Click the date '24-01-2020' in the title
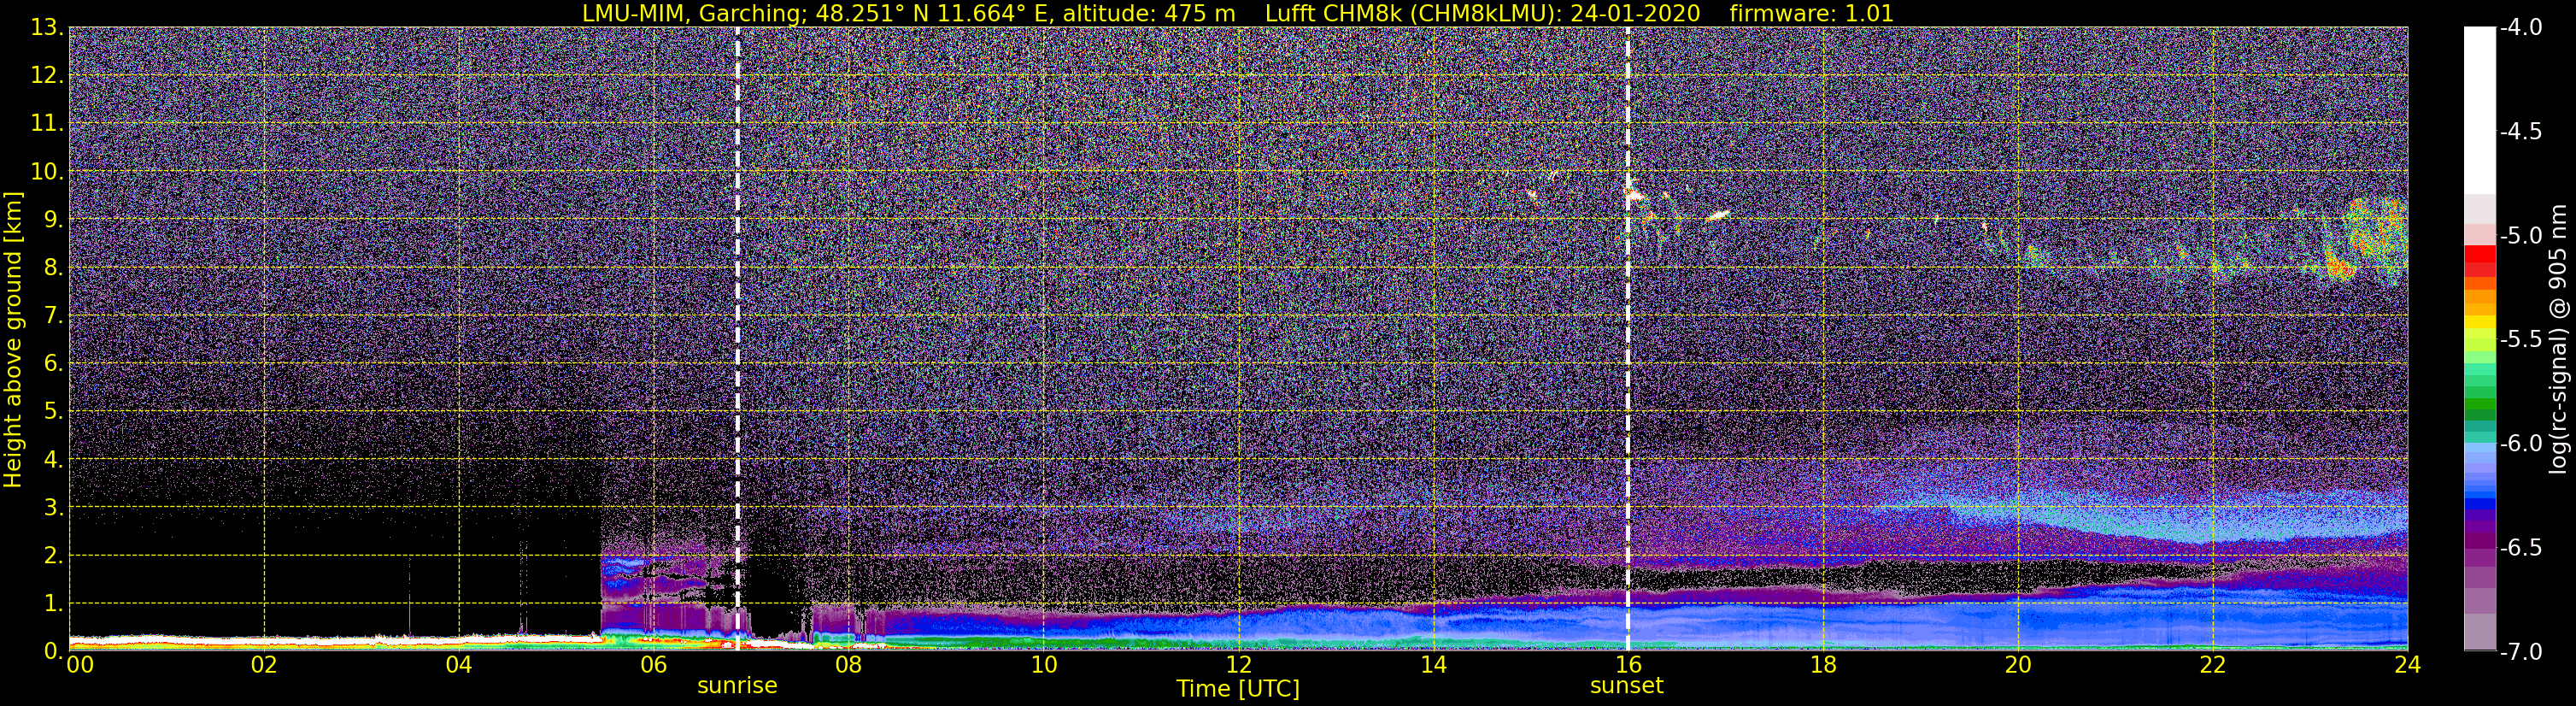This screenshot has height=706, width=2576. 1635,13
